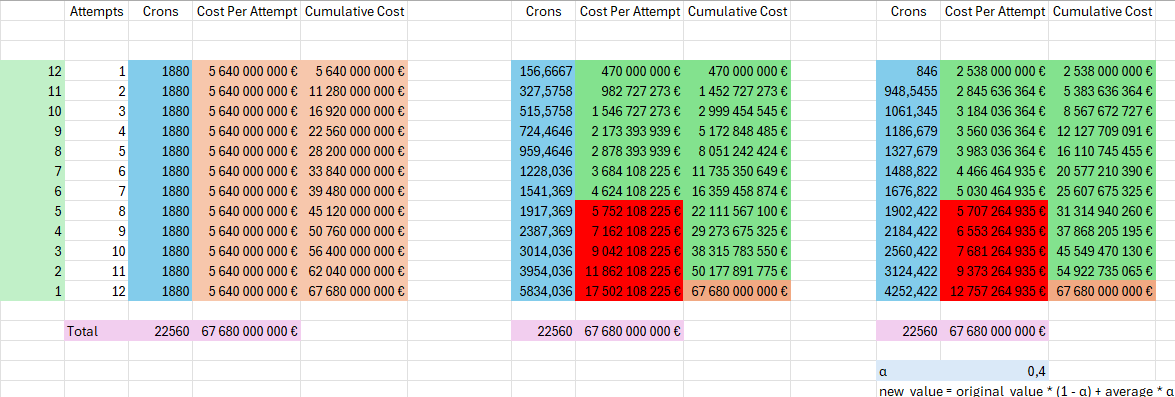This screenshot has height=397, width=1175.
Task: Select cell with 39 480 000 000 €
Action: 354,191
